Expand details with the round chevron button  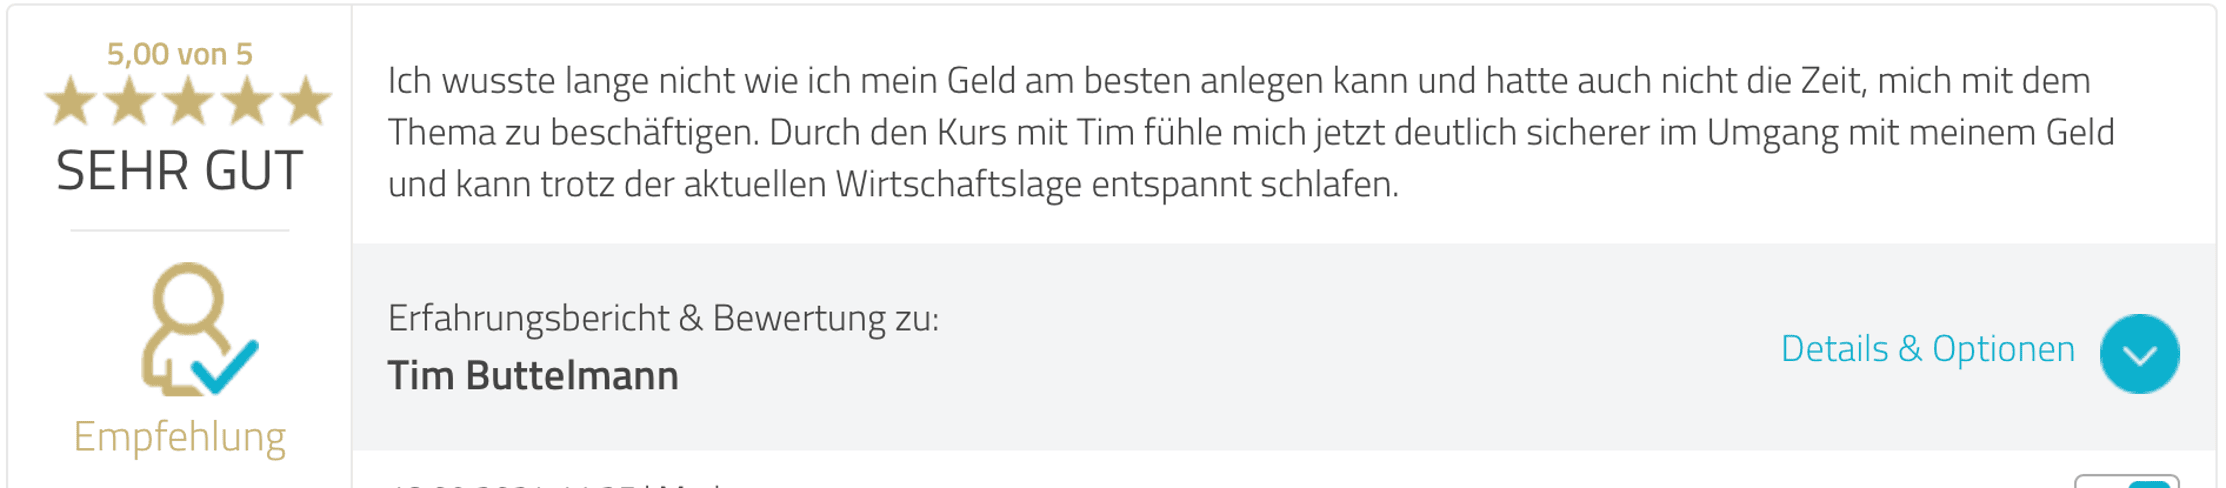click(x=2139, y=354)
